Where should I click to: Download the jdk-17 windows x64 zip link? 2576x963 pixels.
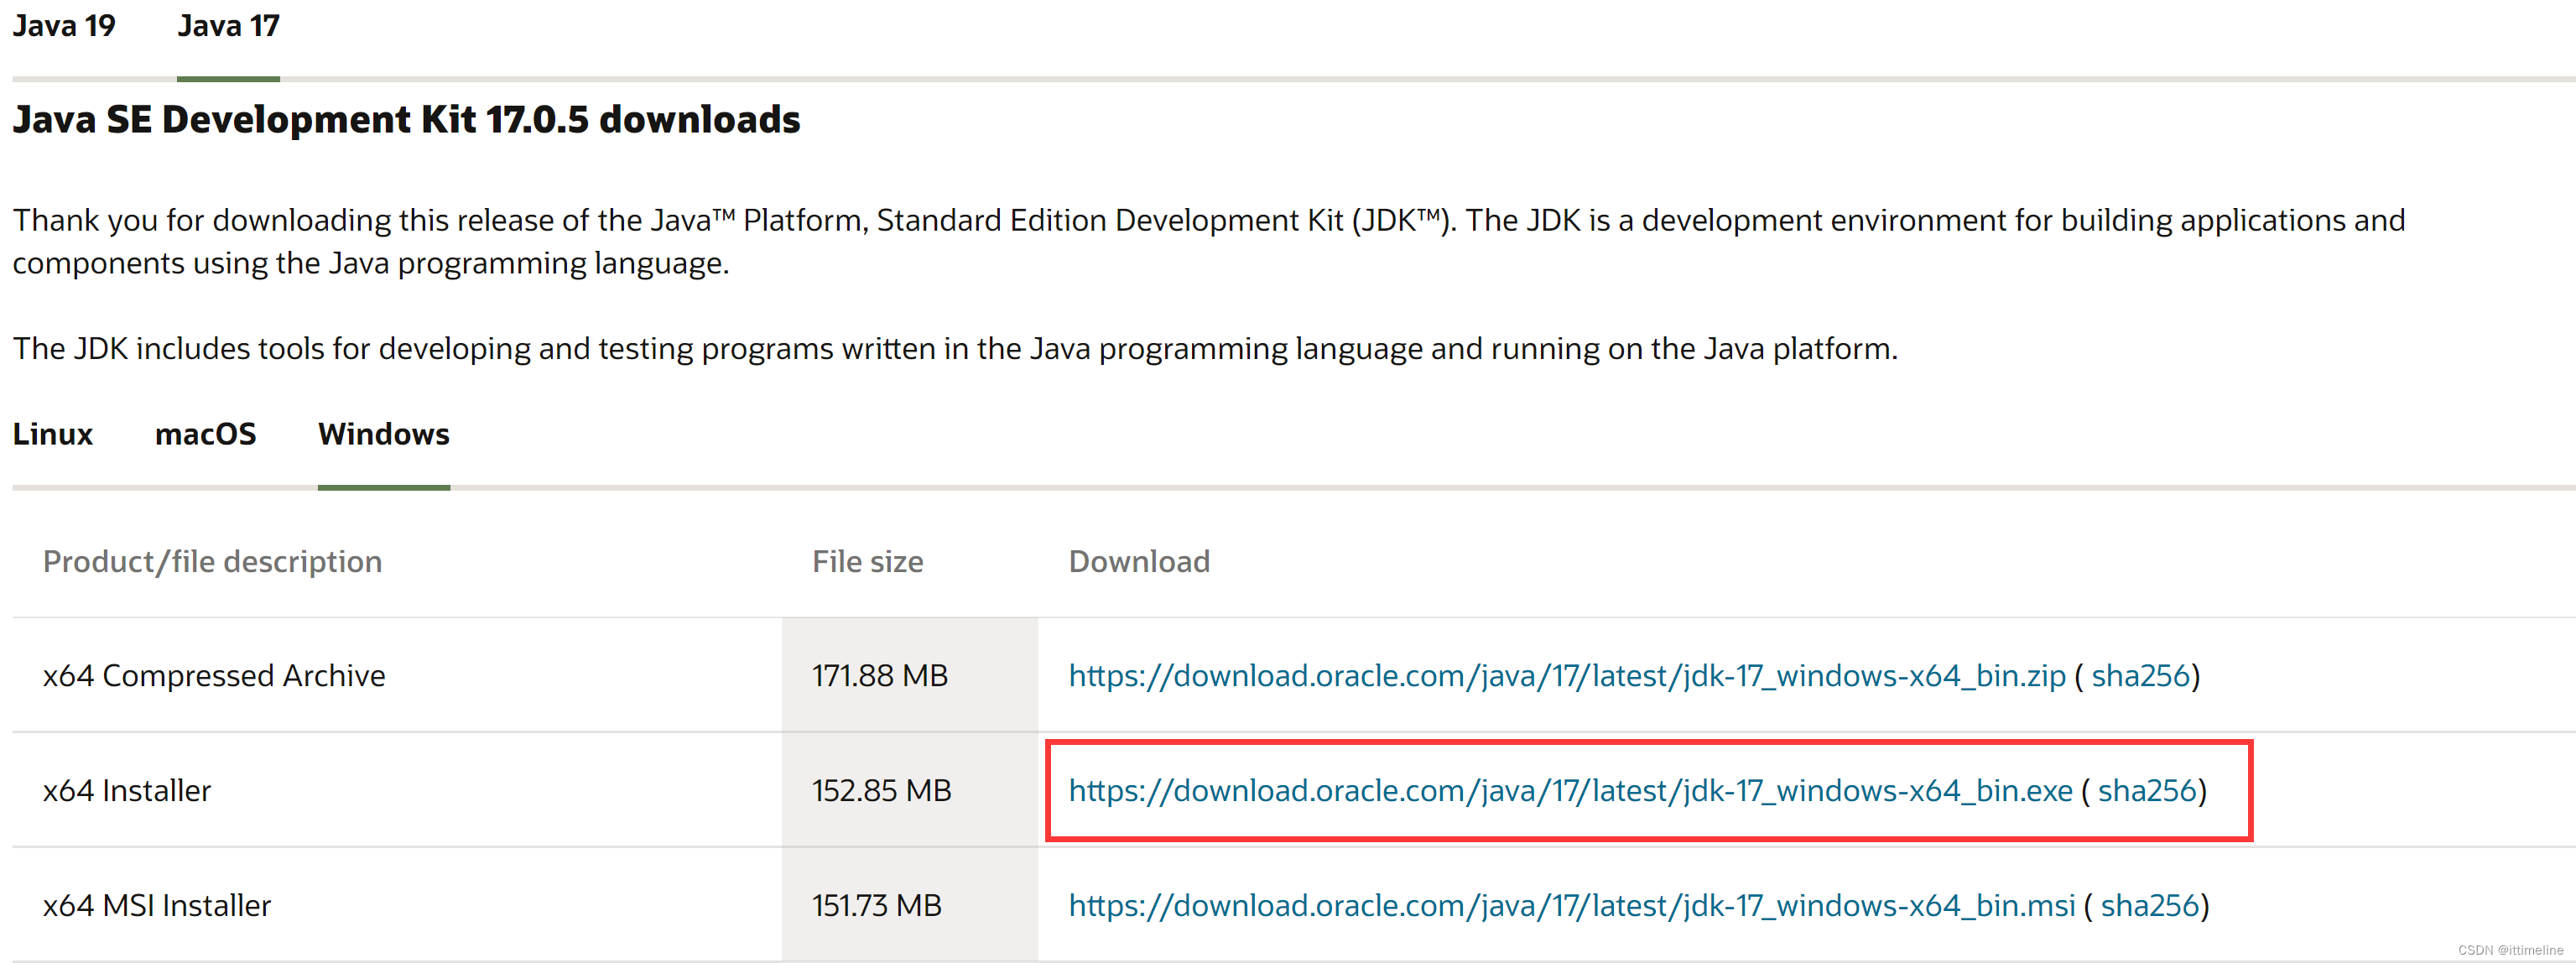(x=1567, y=676)
